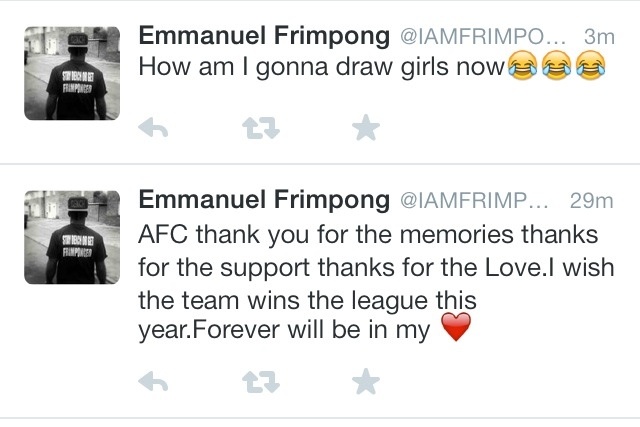Open Emmanuel Frimpong's name on the 3m tweet
This screenshot has height=427, width=640.
click(264, 36)
